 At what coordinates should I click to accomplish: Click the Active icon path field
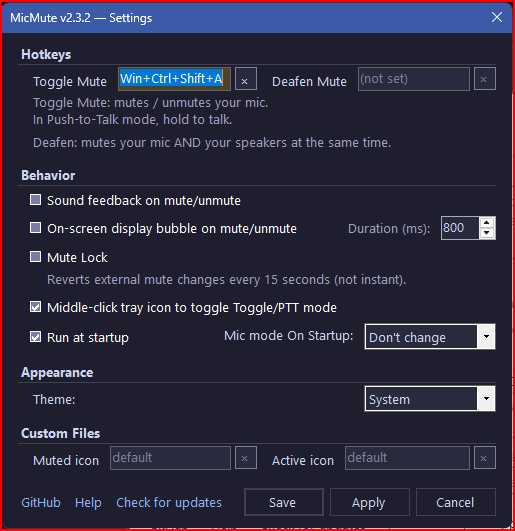tap(407, 458)
